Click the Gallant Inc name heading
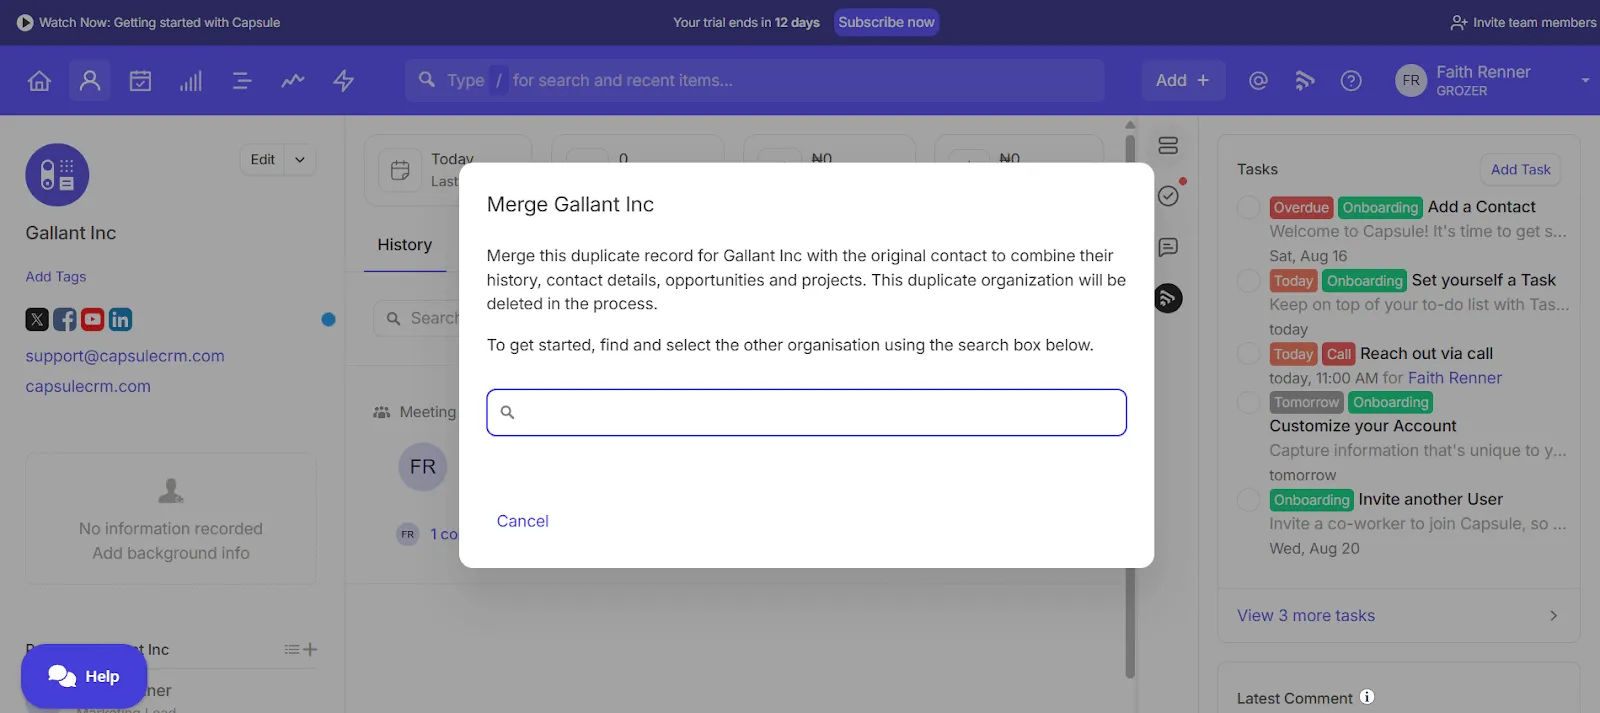 (x=71, y=233)
